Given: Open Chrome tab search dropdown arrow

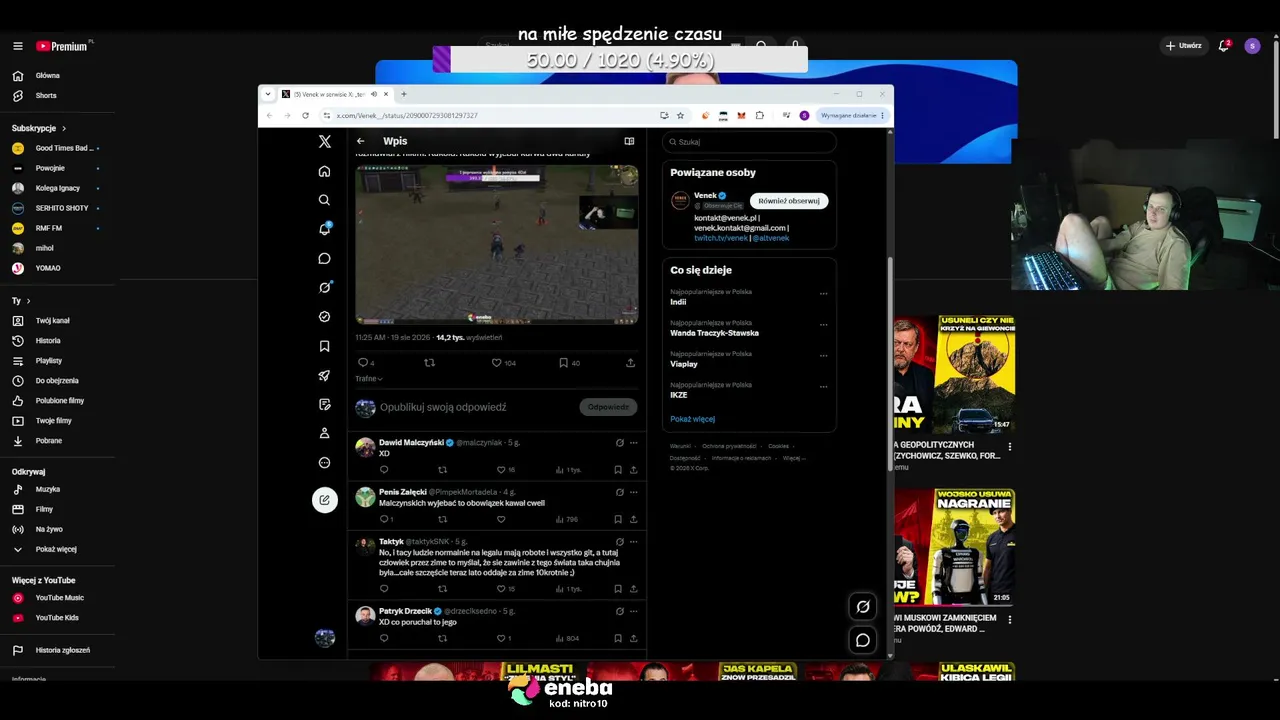Looking at the screenshot, I should pyautogui.click(x=268, y=94).
